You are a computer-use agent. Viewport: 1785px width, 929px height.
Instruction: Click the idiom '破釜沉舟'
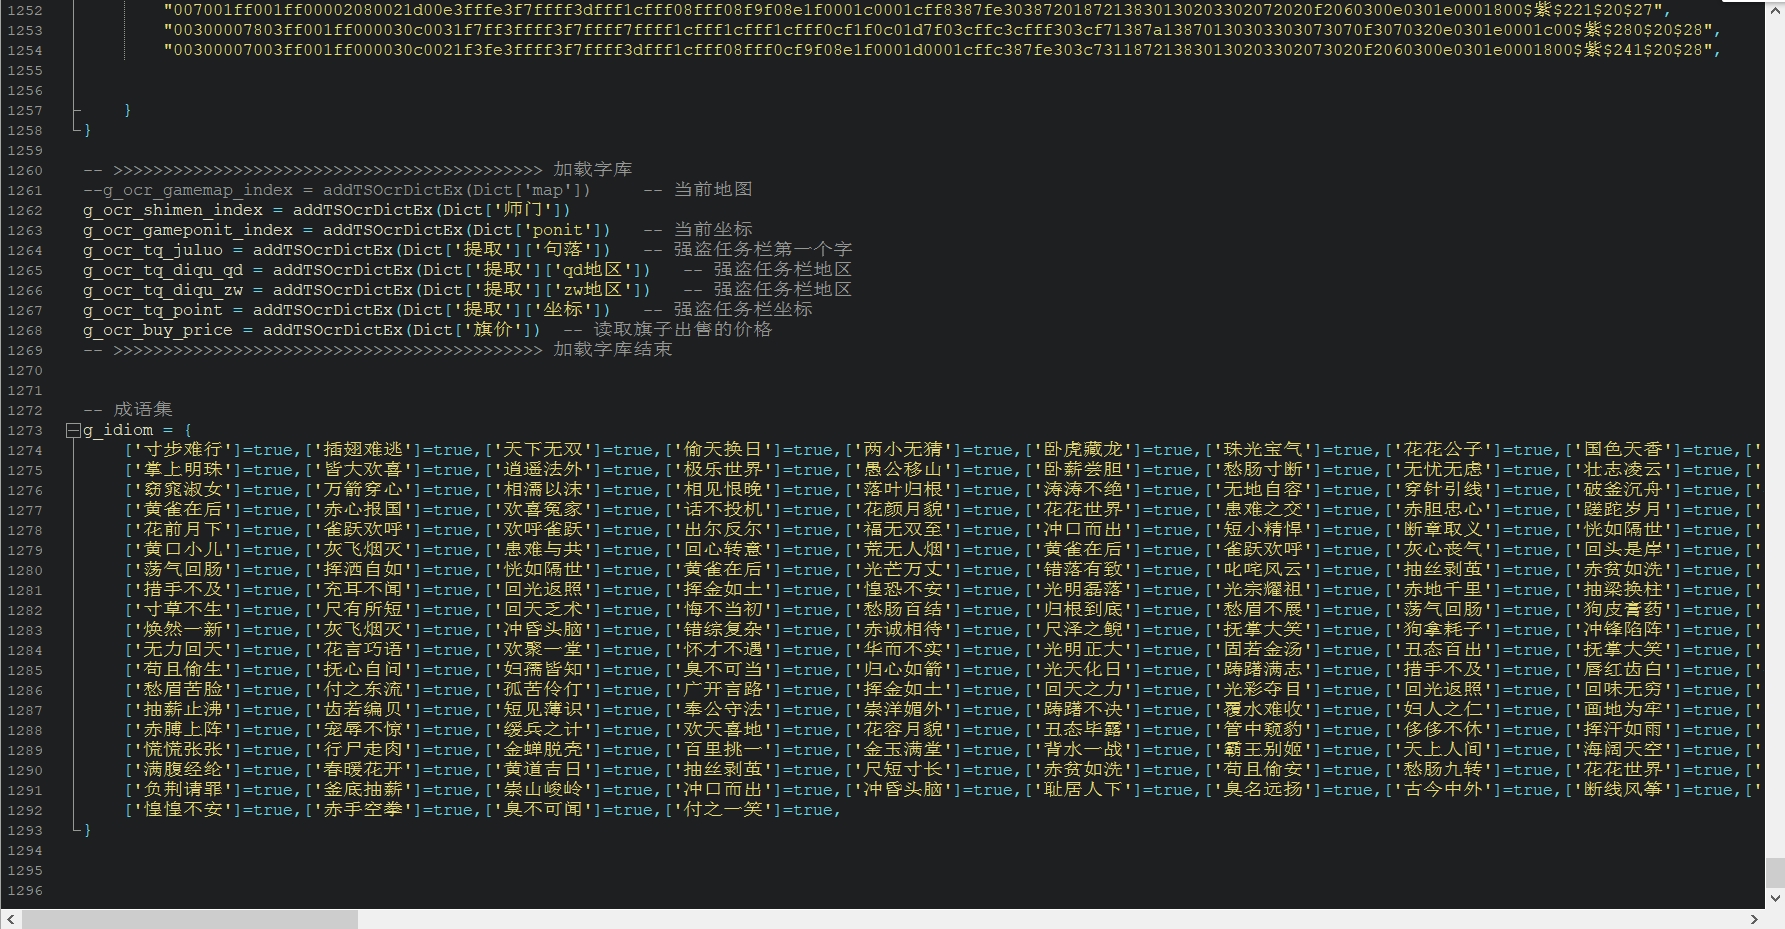(1623, 490)
